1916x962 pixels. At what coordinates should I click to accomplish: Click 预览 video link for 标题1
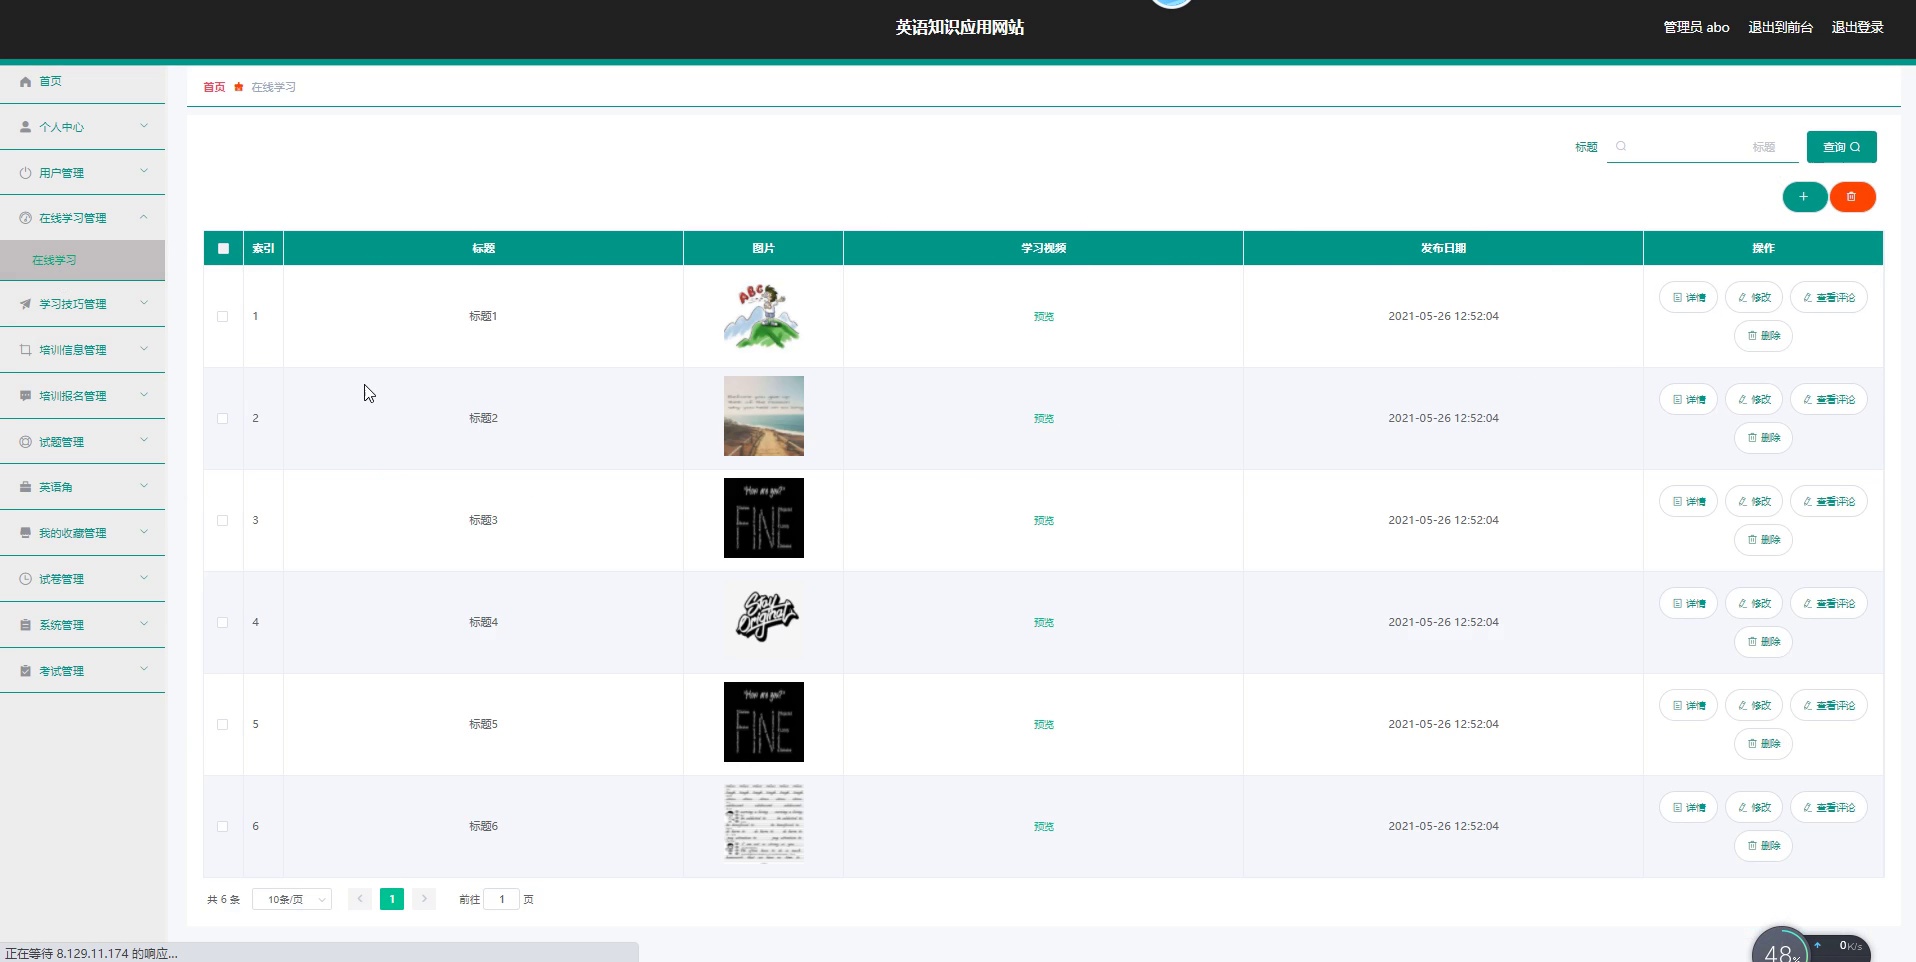(x=1044, y=316)
